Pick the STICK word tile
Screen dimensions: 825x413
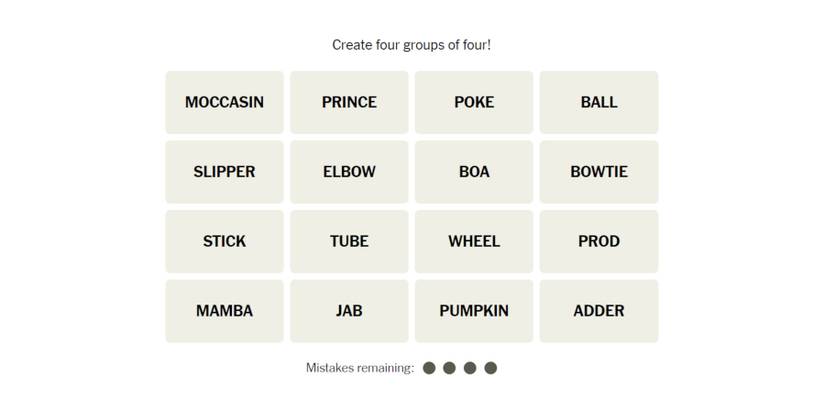coord(224,241)
